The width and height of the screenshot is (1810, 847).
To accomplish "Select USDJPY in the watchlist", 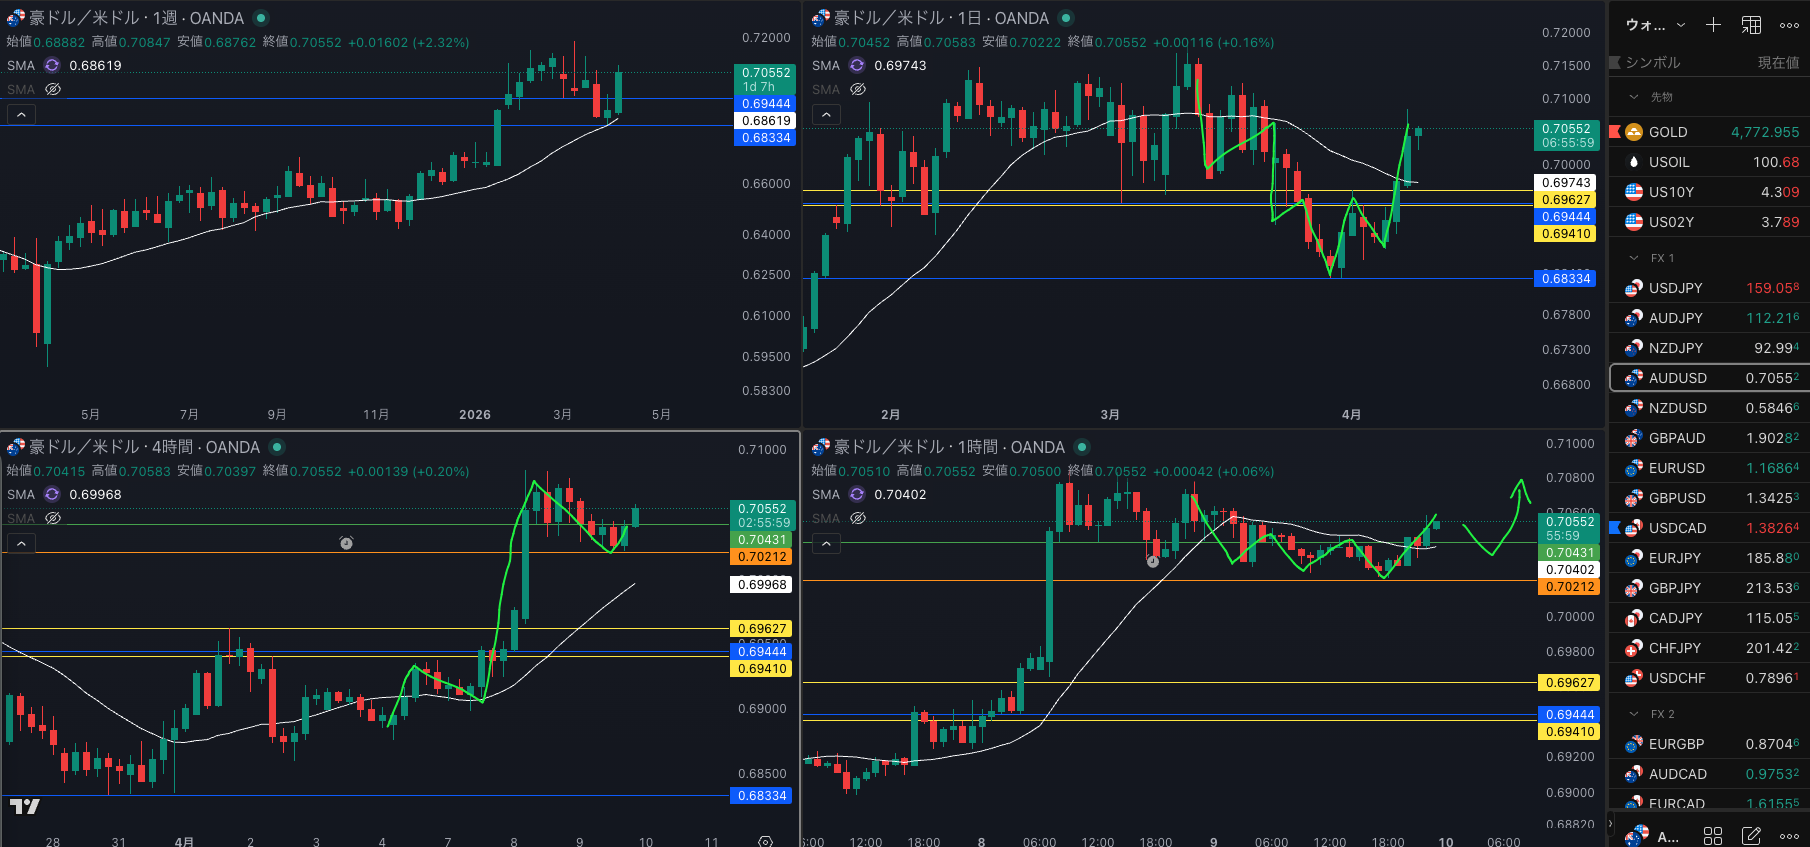I will tap(1675, 288).
